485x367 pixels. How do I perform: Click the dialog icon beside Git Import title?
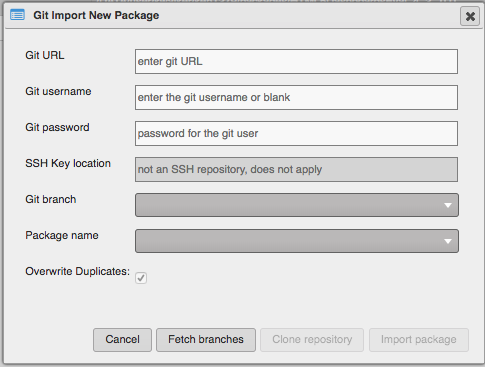coord(17,15)
